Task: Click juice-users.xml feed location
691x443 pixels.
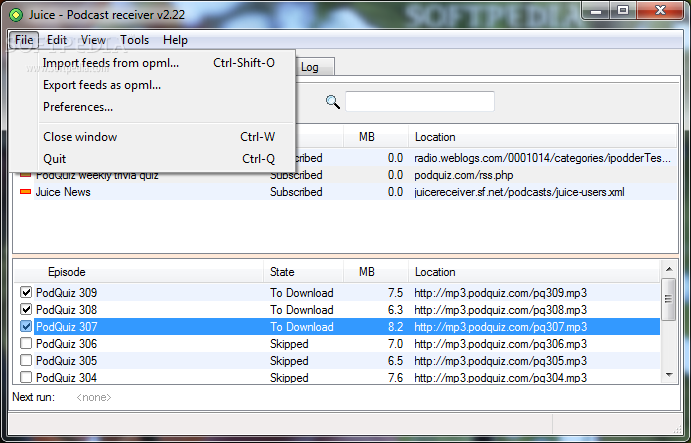Action: point(519,192)
